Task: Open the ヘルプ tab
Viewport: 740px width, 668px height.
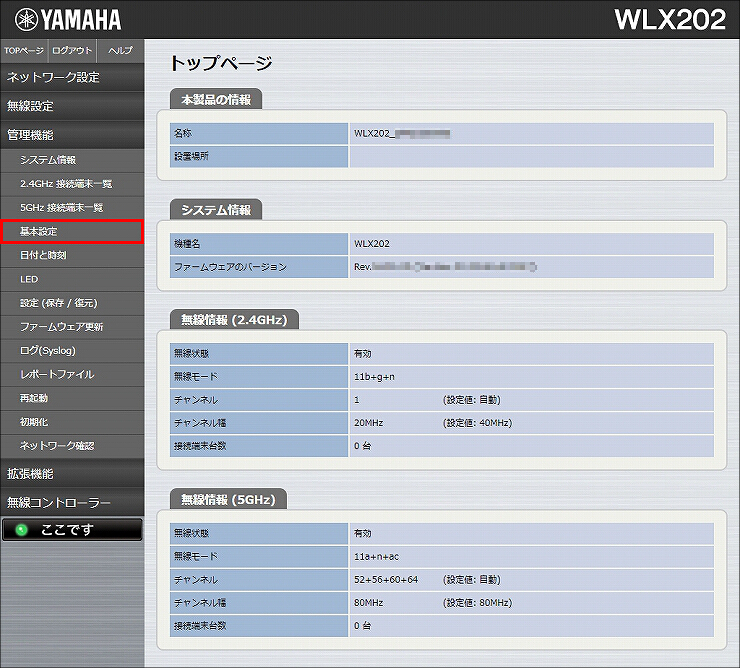Action: [120, 51]
